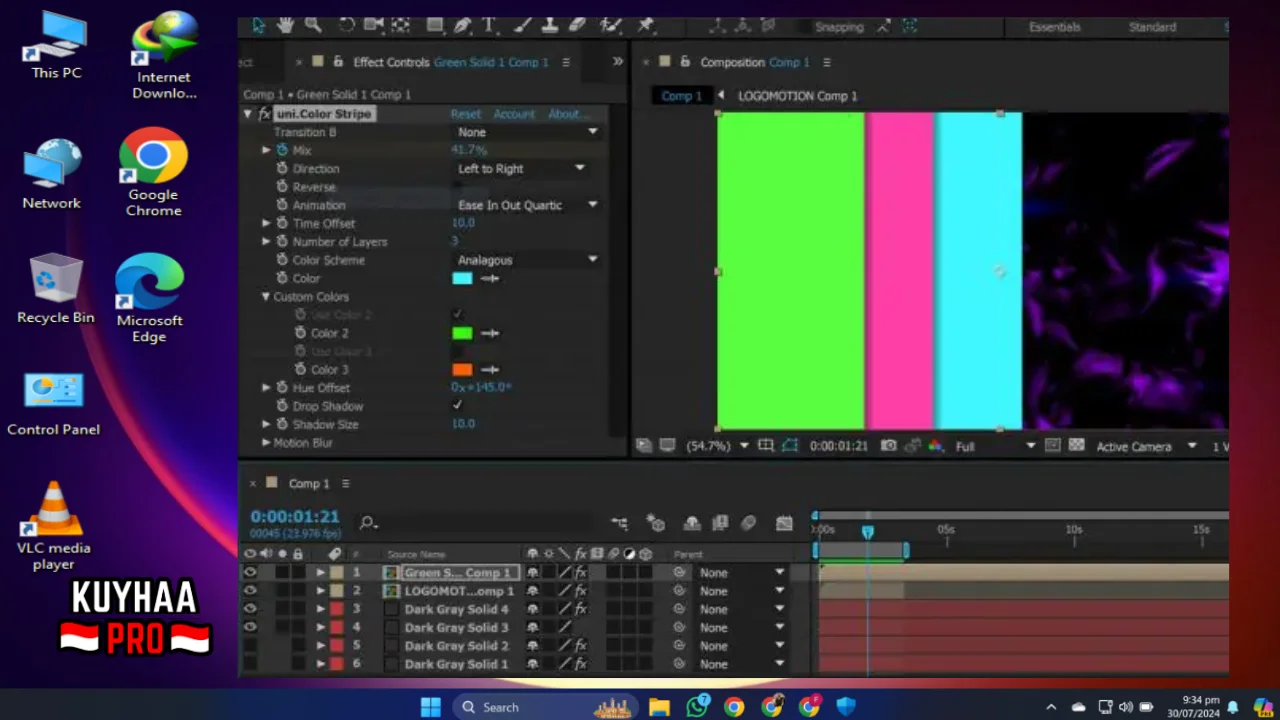This screenshot has height=720, width=1280.
Task: Open the composition mini-flowchart icon in timeline
Action: (620, 523)
